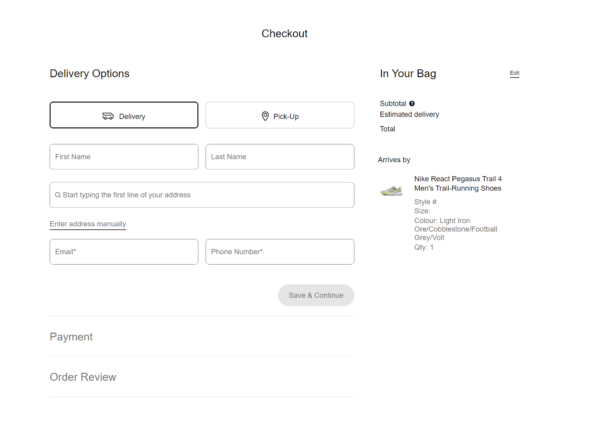Expand the Payment section
This screenshot has width=600, height=424.
71,337
